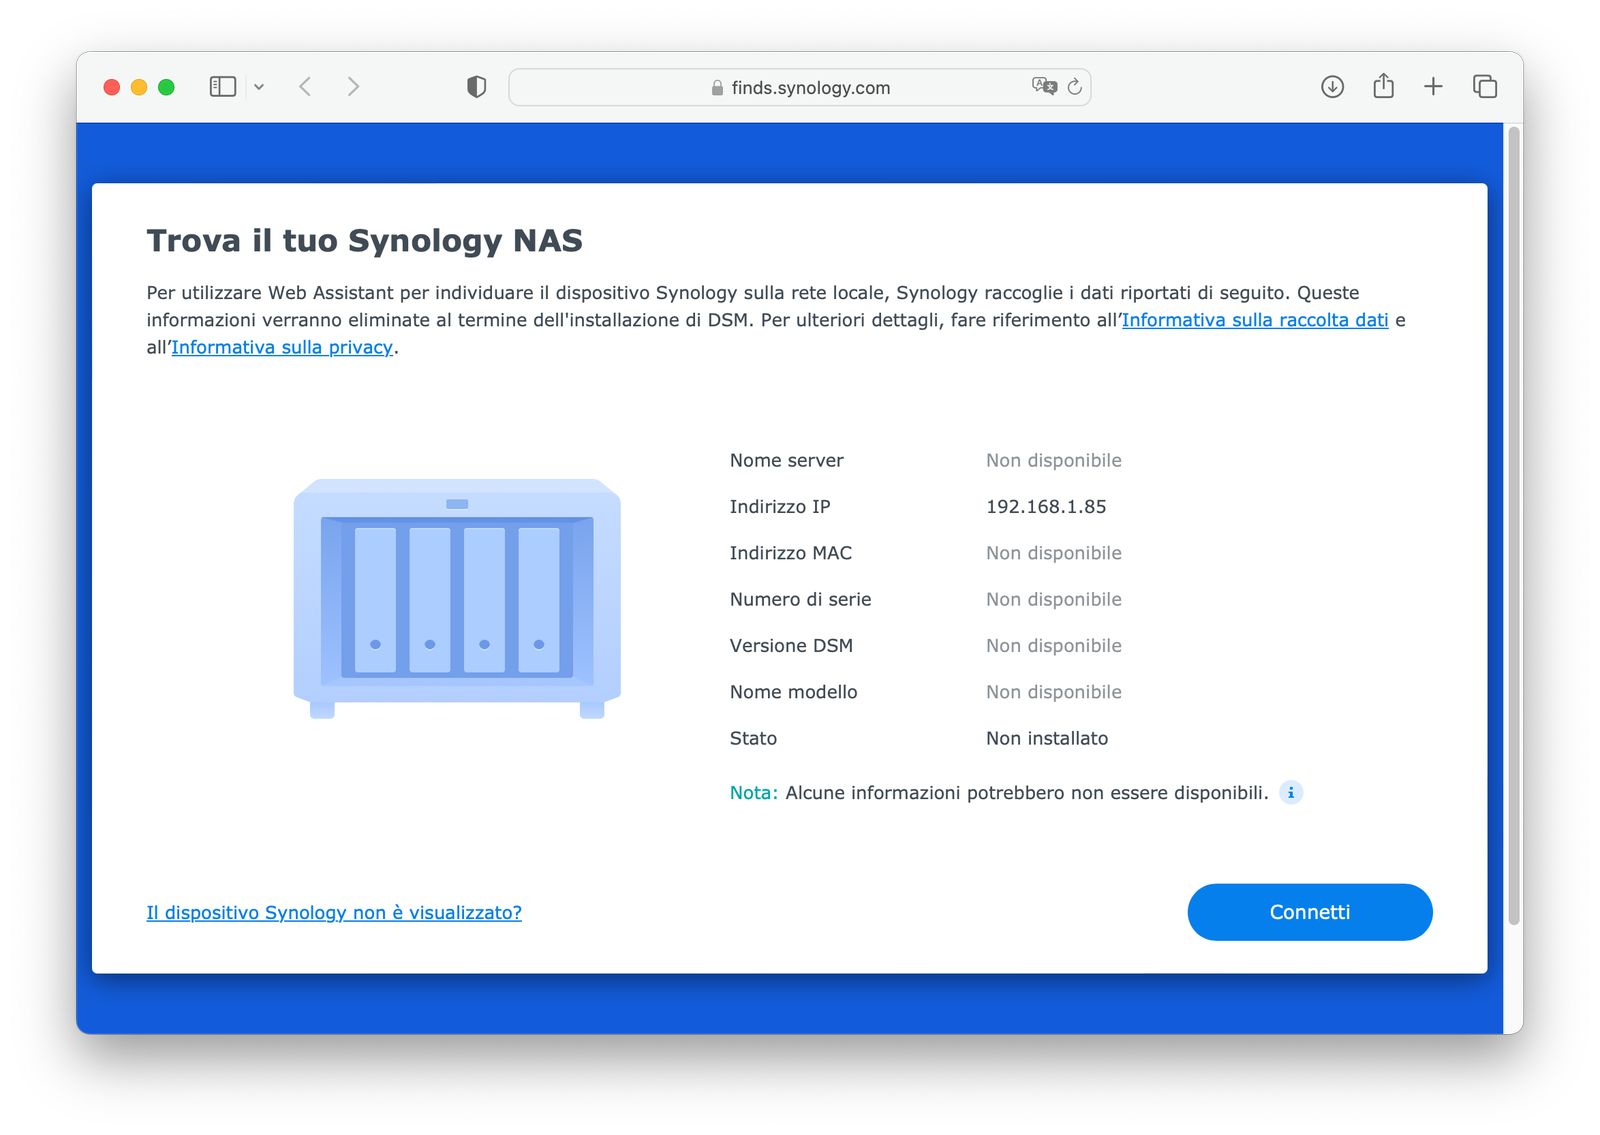Close the Safari window with red button
The height and width of the screenshot is (1135, 1600).
pos(112,87)
